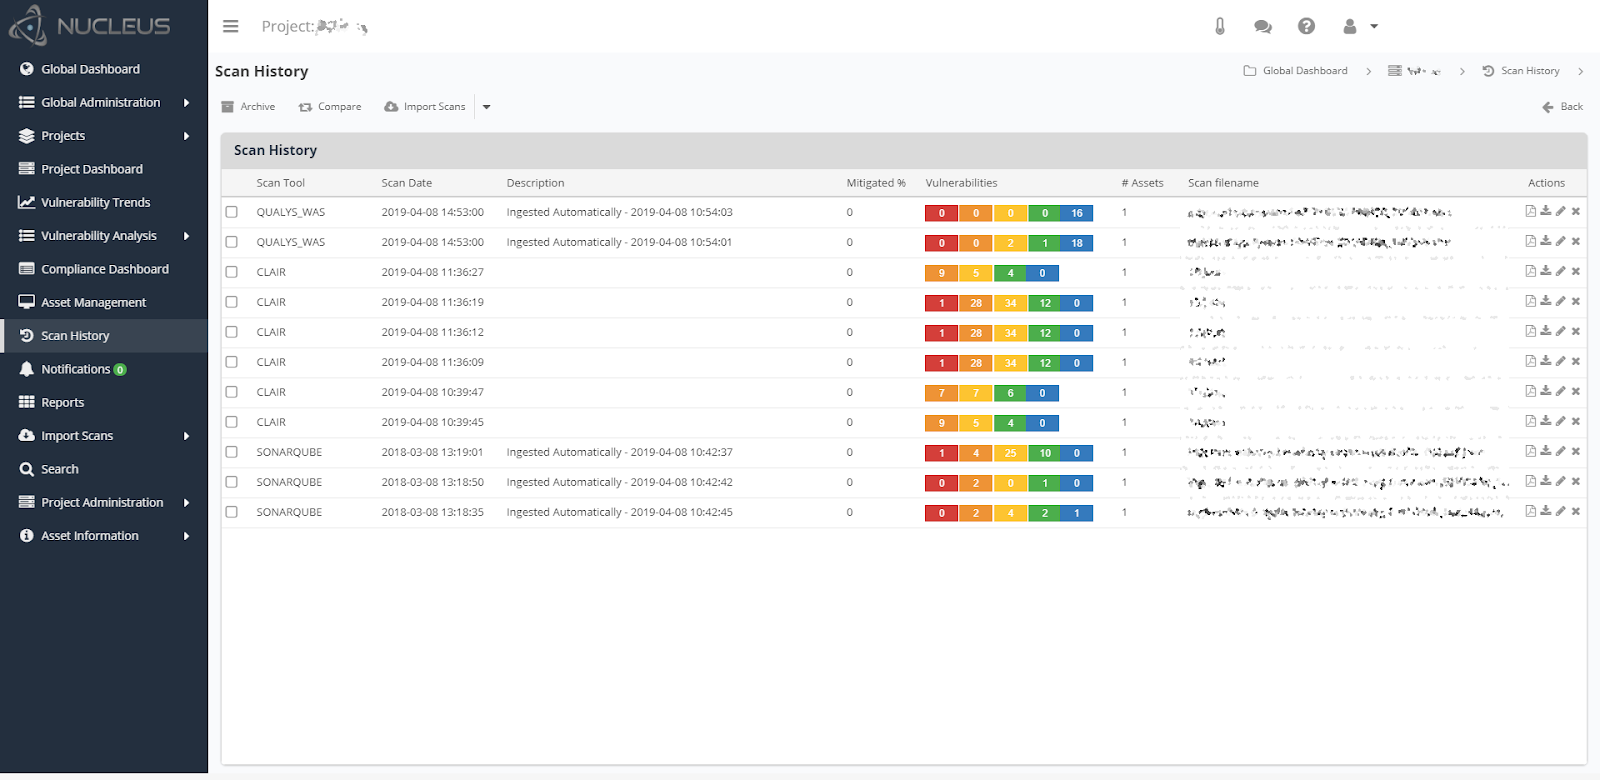Open Vulnerability Trends in sidebar
Screen dimensions: 1600x780
point(104,202)
